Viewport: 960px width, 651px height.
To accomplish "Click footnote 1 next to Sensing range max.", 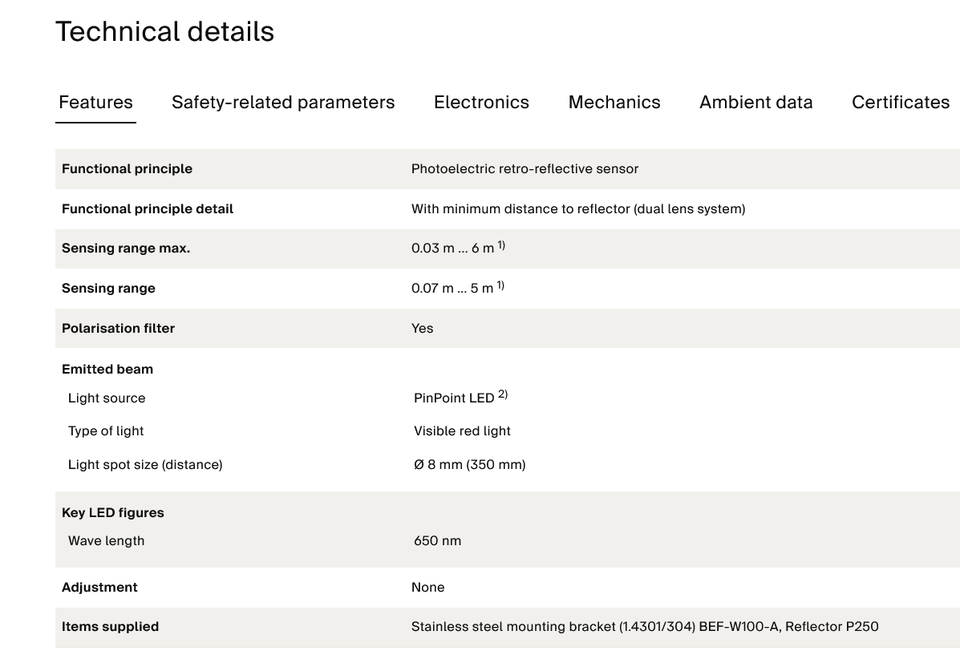I will [501, 245].
